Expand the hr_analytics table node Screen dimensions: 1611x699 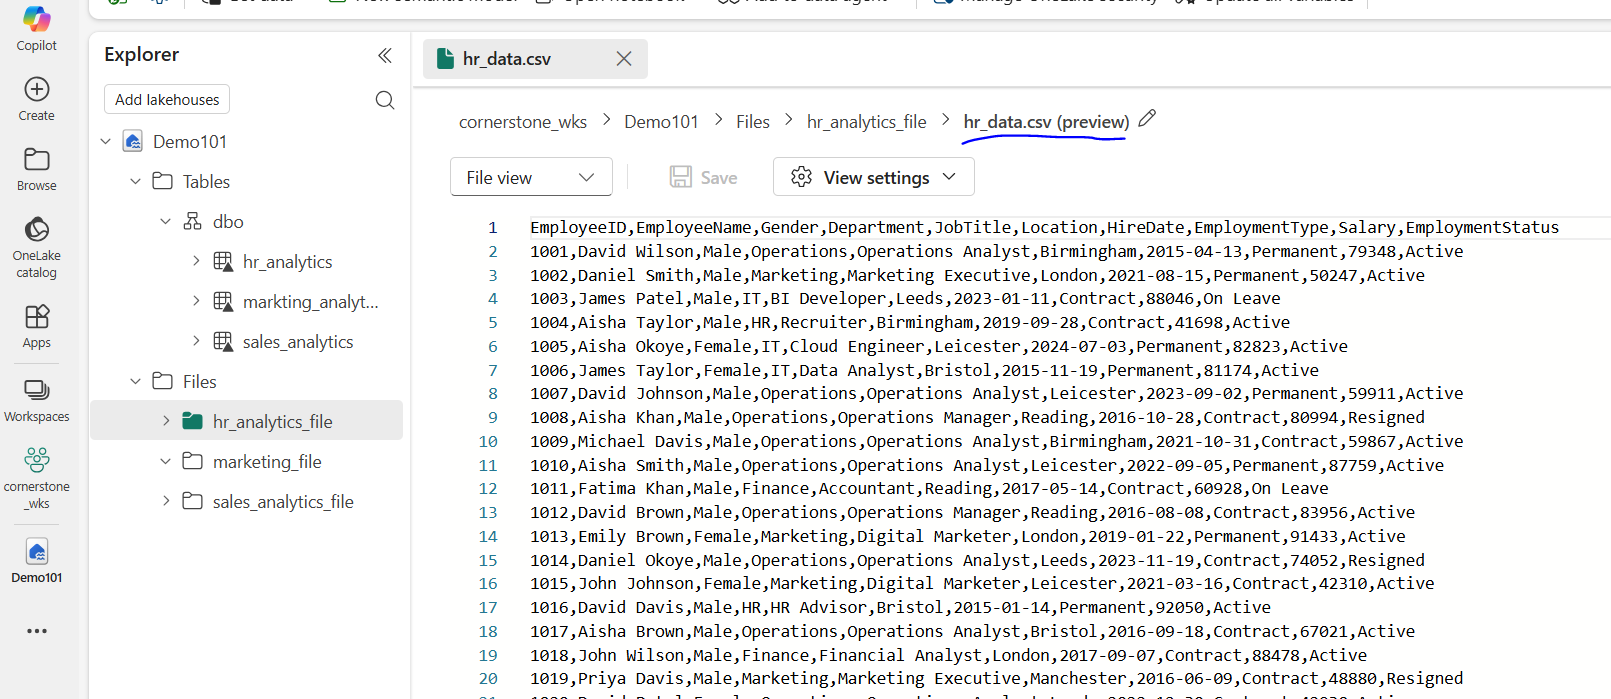(196, 261)
